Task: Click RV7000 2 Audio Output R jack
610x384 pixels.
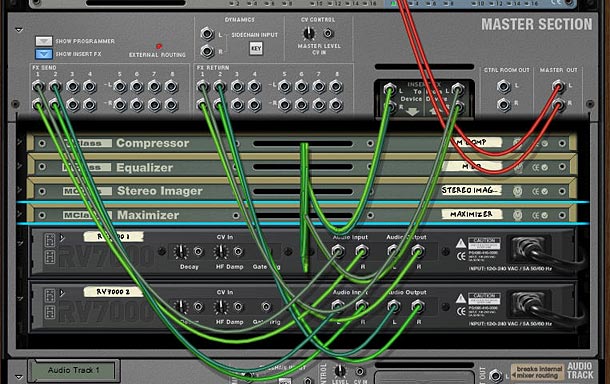Action: click(417, 307)
